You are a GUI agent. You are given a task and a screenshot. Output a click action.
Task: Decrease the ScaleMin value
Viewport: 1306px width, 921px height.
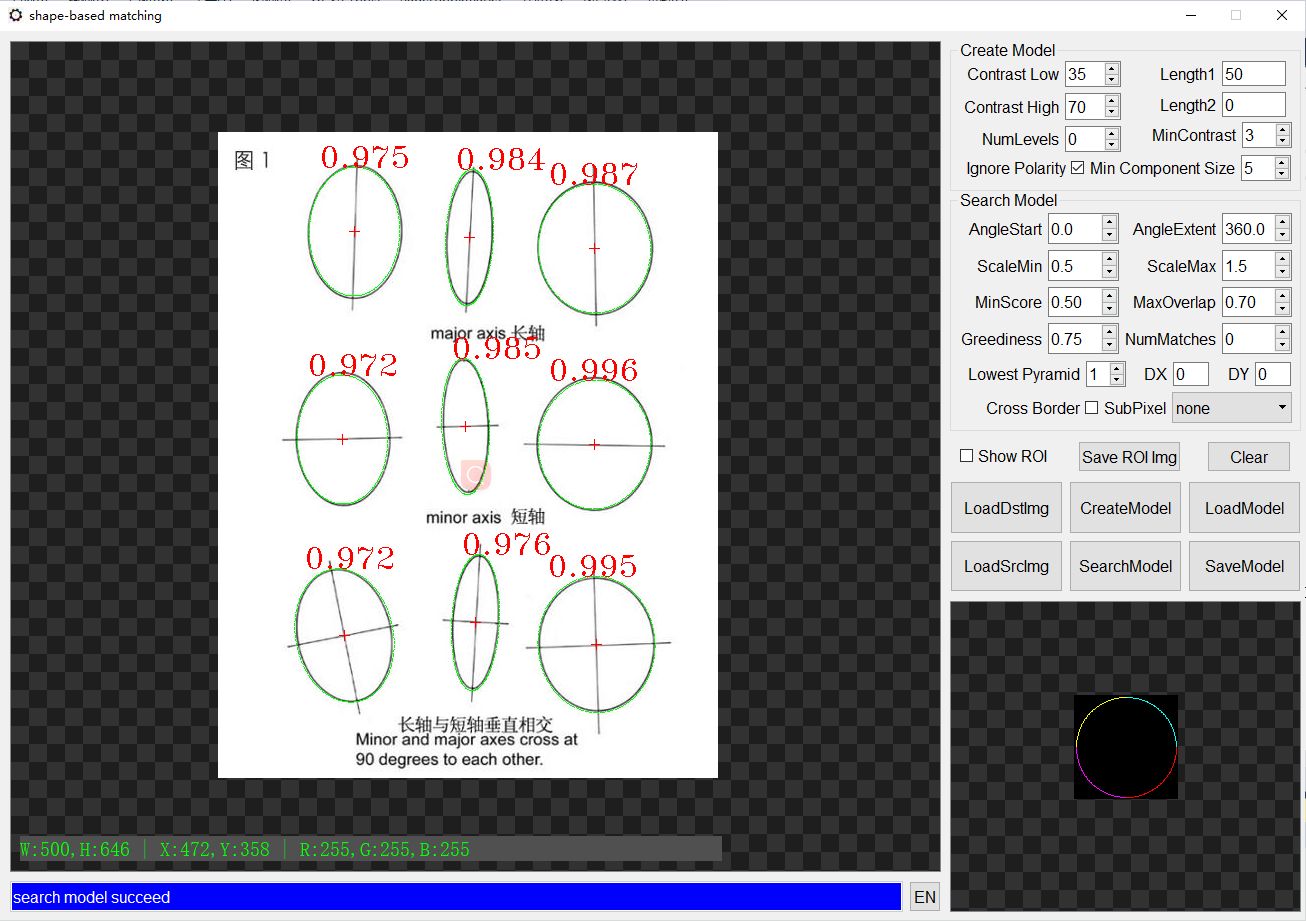pyautogui.click(x=1109, y=272)
